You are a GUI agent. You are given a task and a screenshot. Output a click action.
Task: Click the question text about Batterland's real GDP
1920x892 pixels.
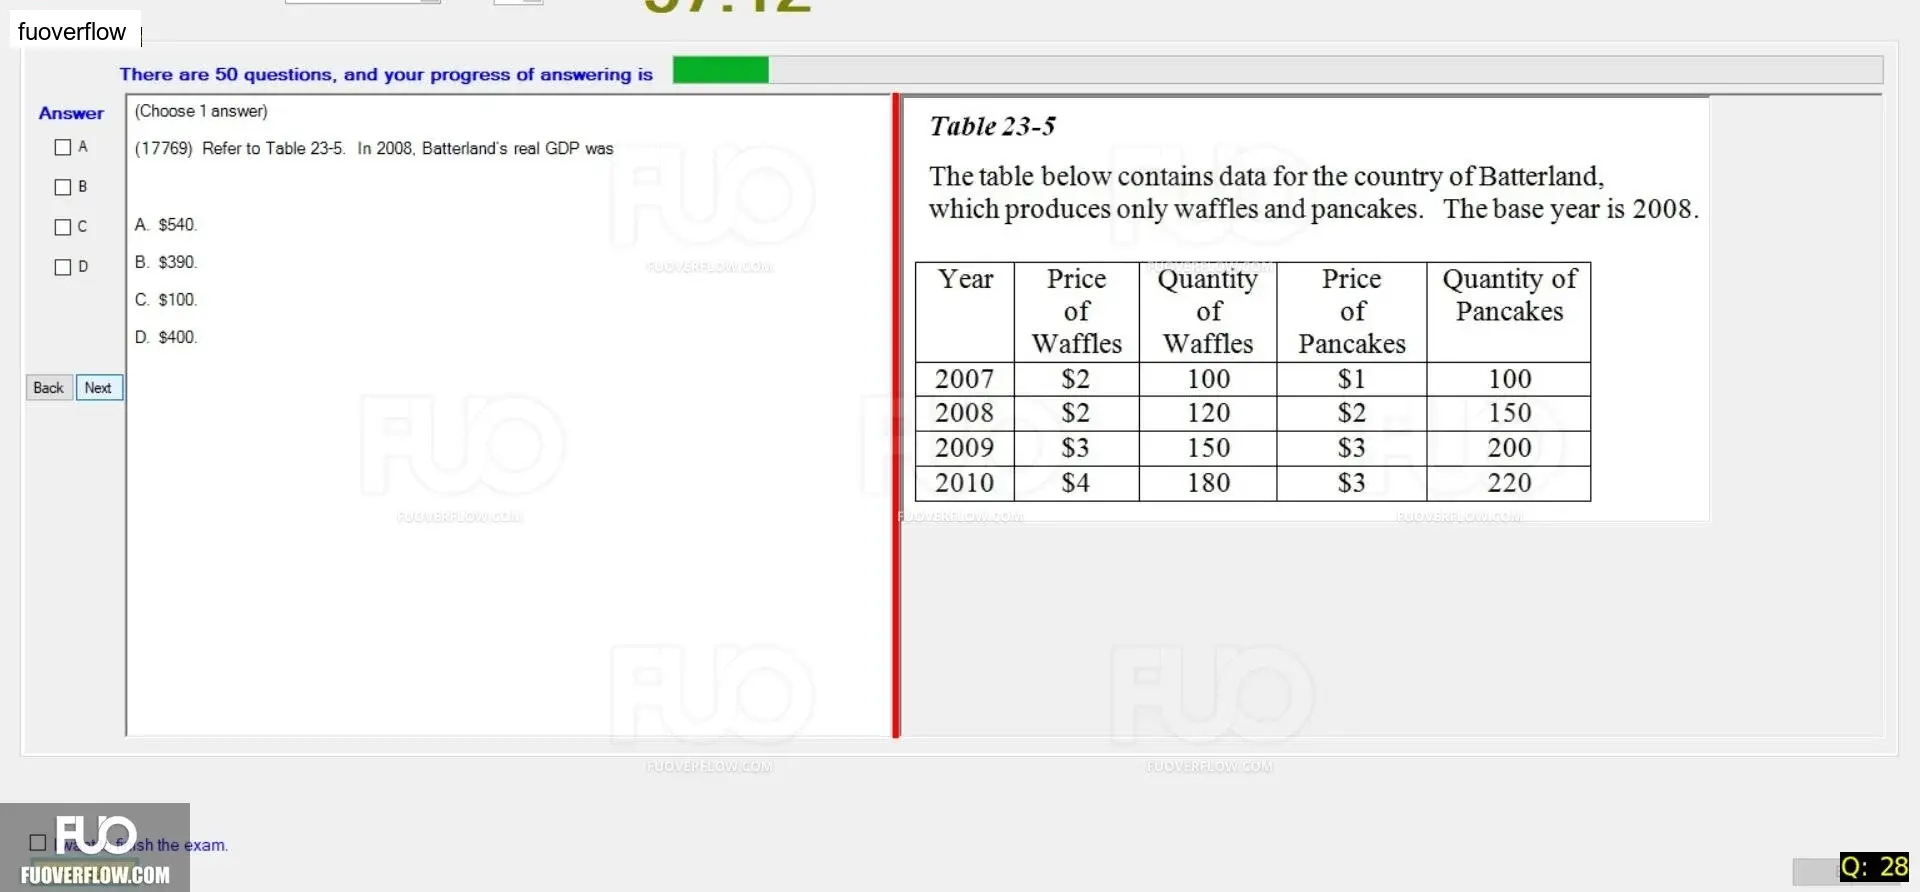(374, 148)
